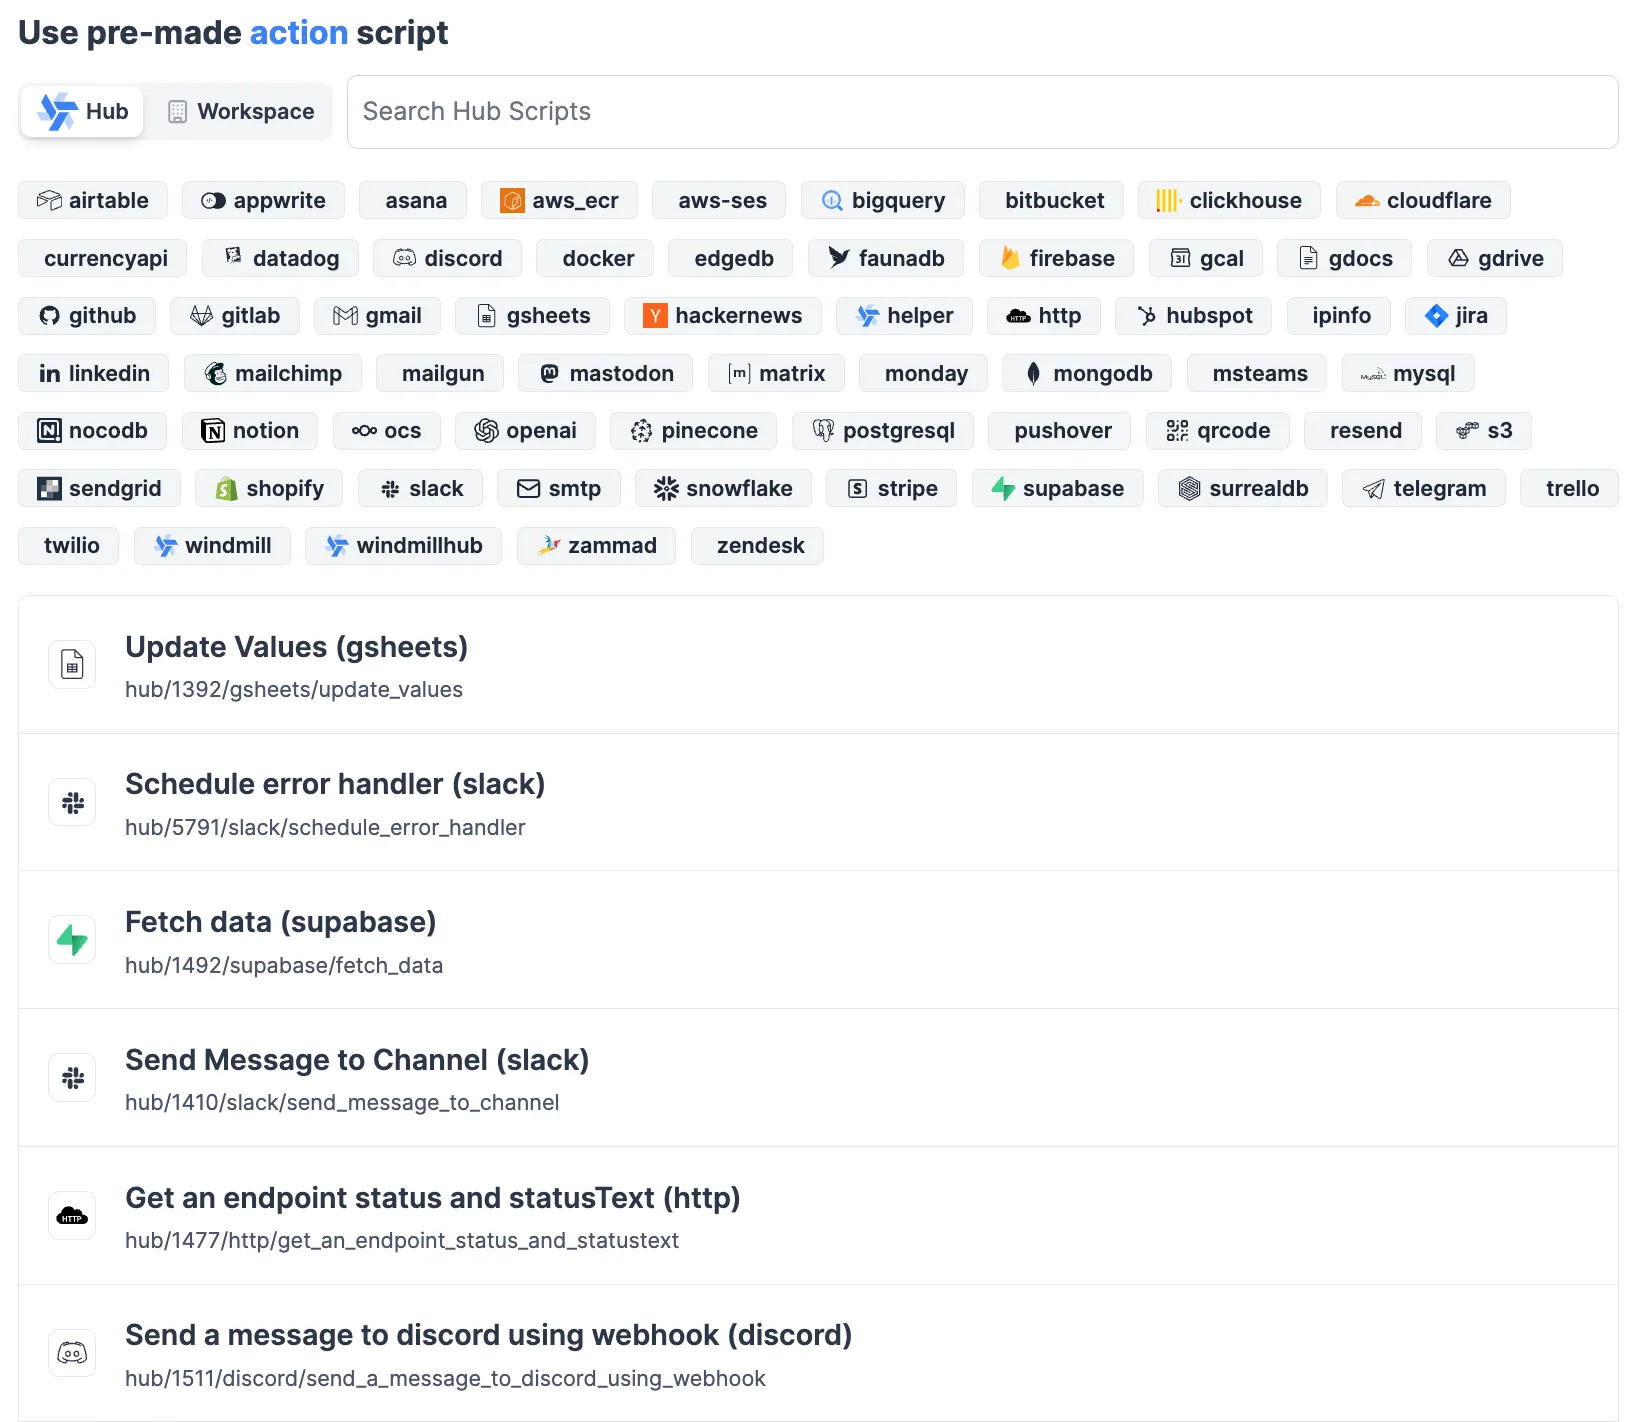Image resolution: width=1638 pixels, height=1422 pixels.
Task: Filter scripts by the github tag
Action: click(87, 316)
